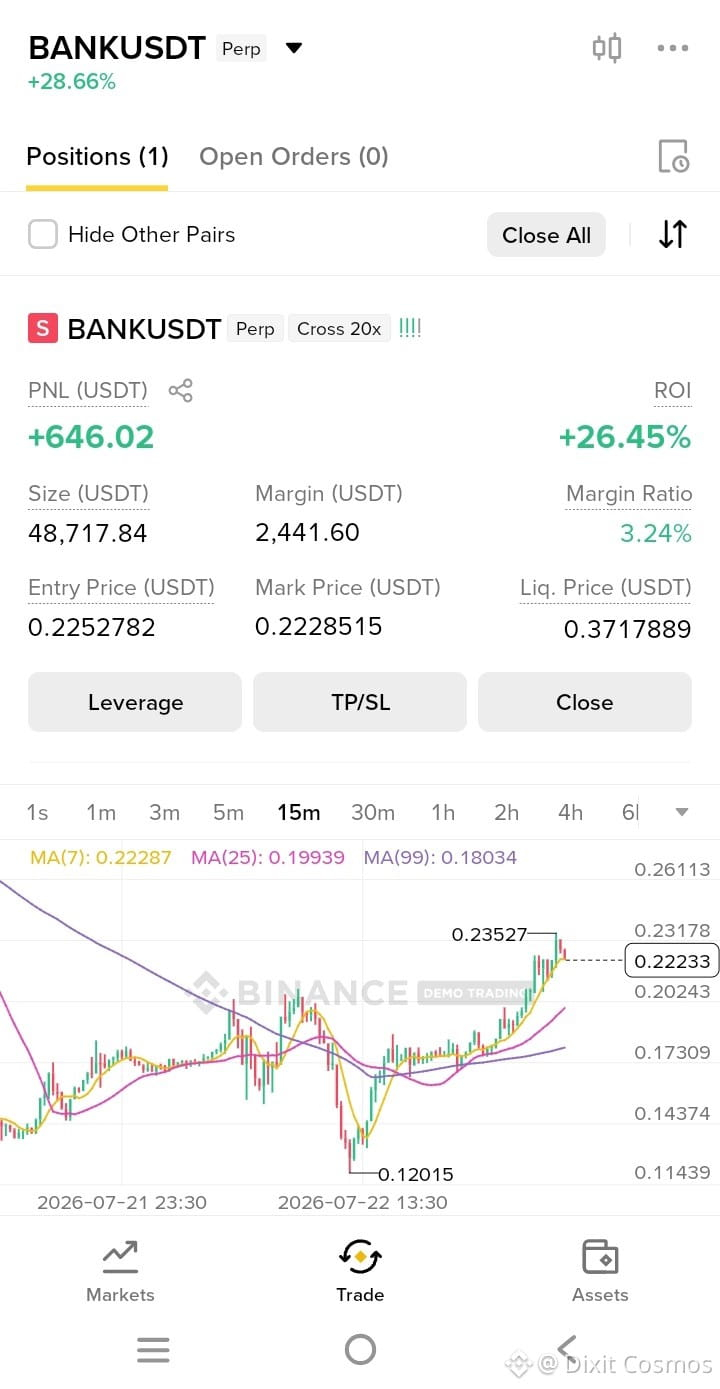This screenshot has width=720, height=1389.
Task: Tap the 0.2252782 entry price value
Action: [92, 627]
